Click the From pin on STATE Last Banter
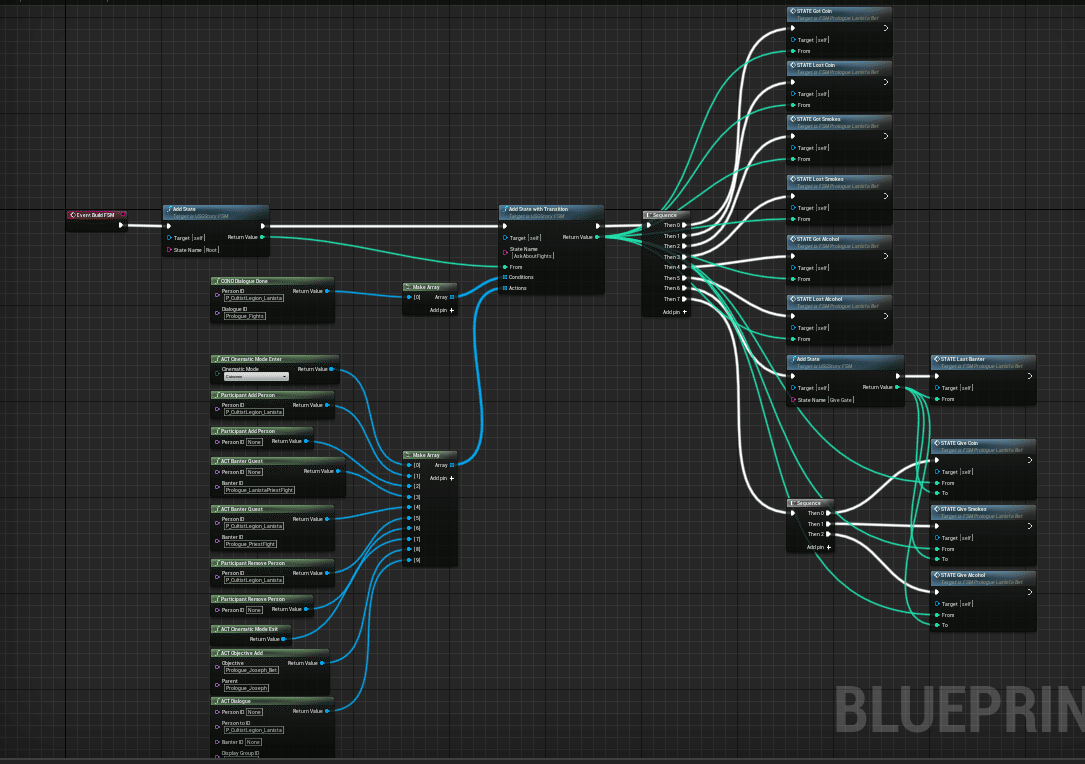 (x=937, y=399)
